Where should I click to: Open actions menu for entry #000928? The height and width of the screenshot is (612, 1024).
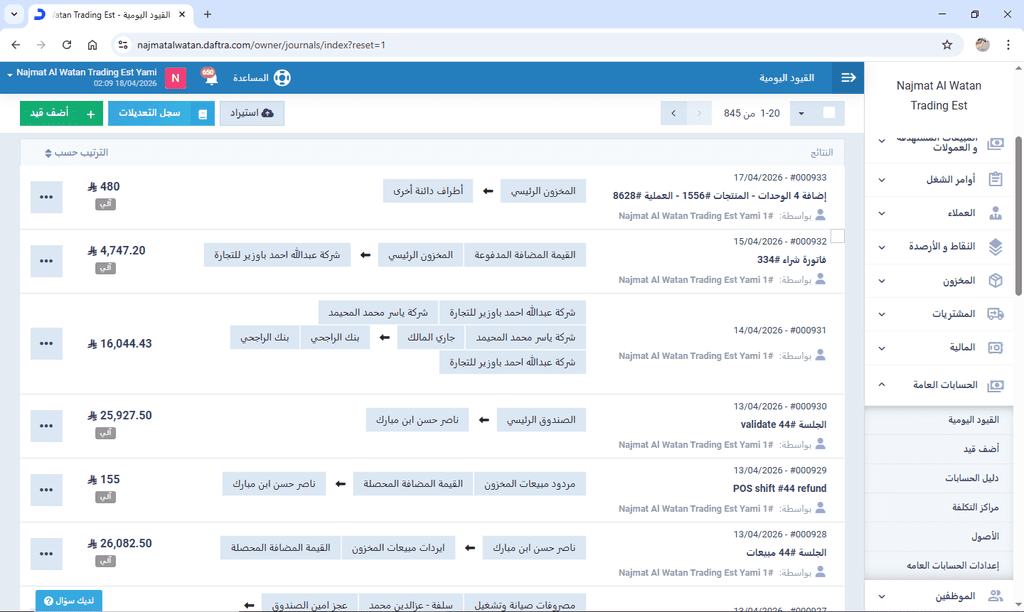[x=46, y=554]
